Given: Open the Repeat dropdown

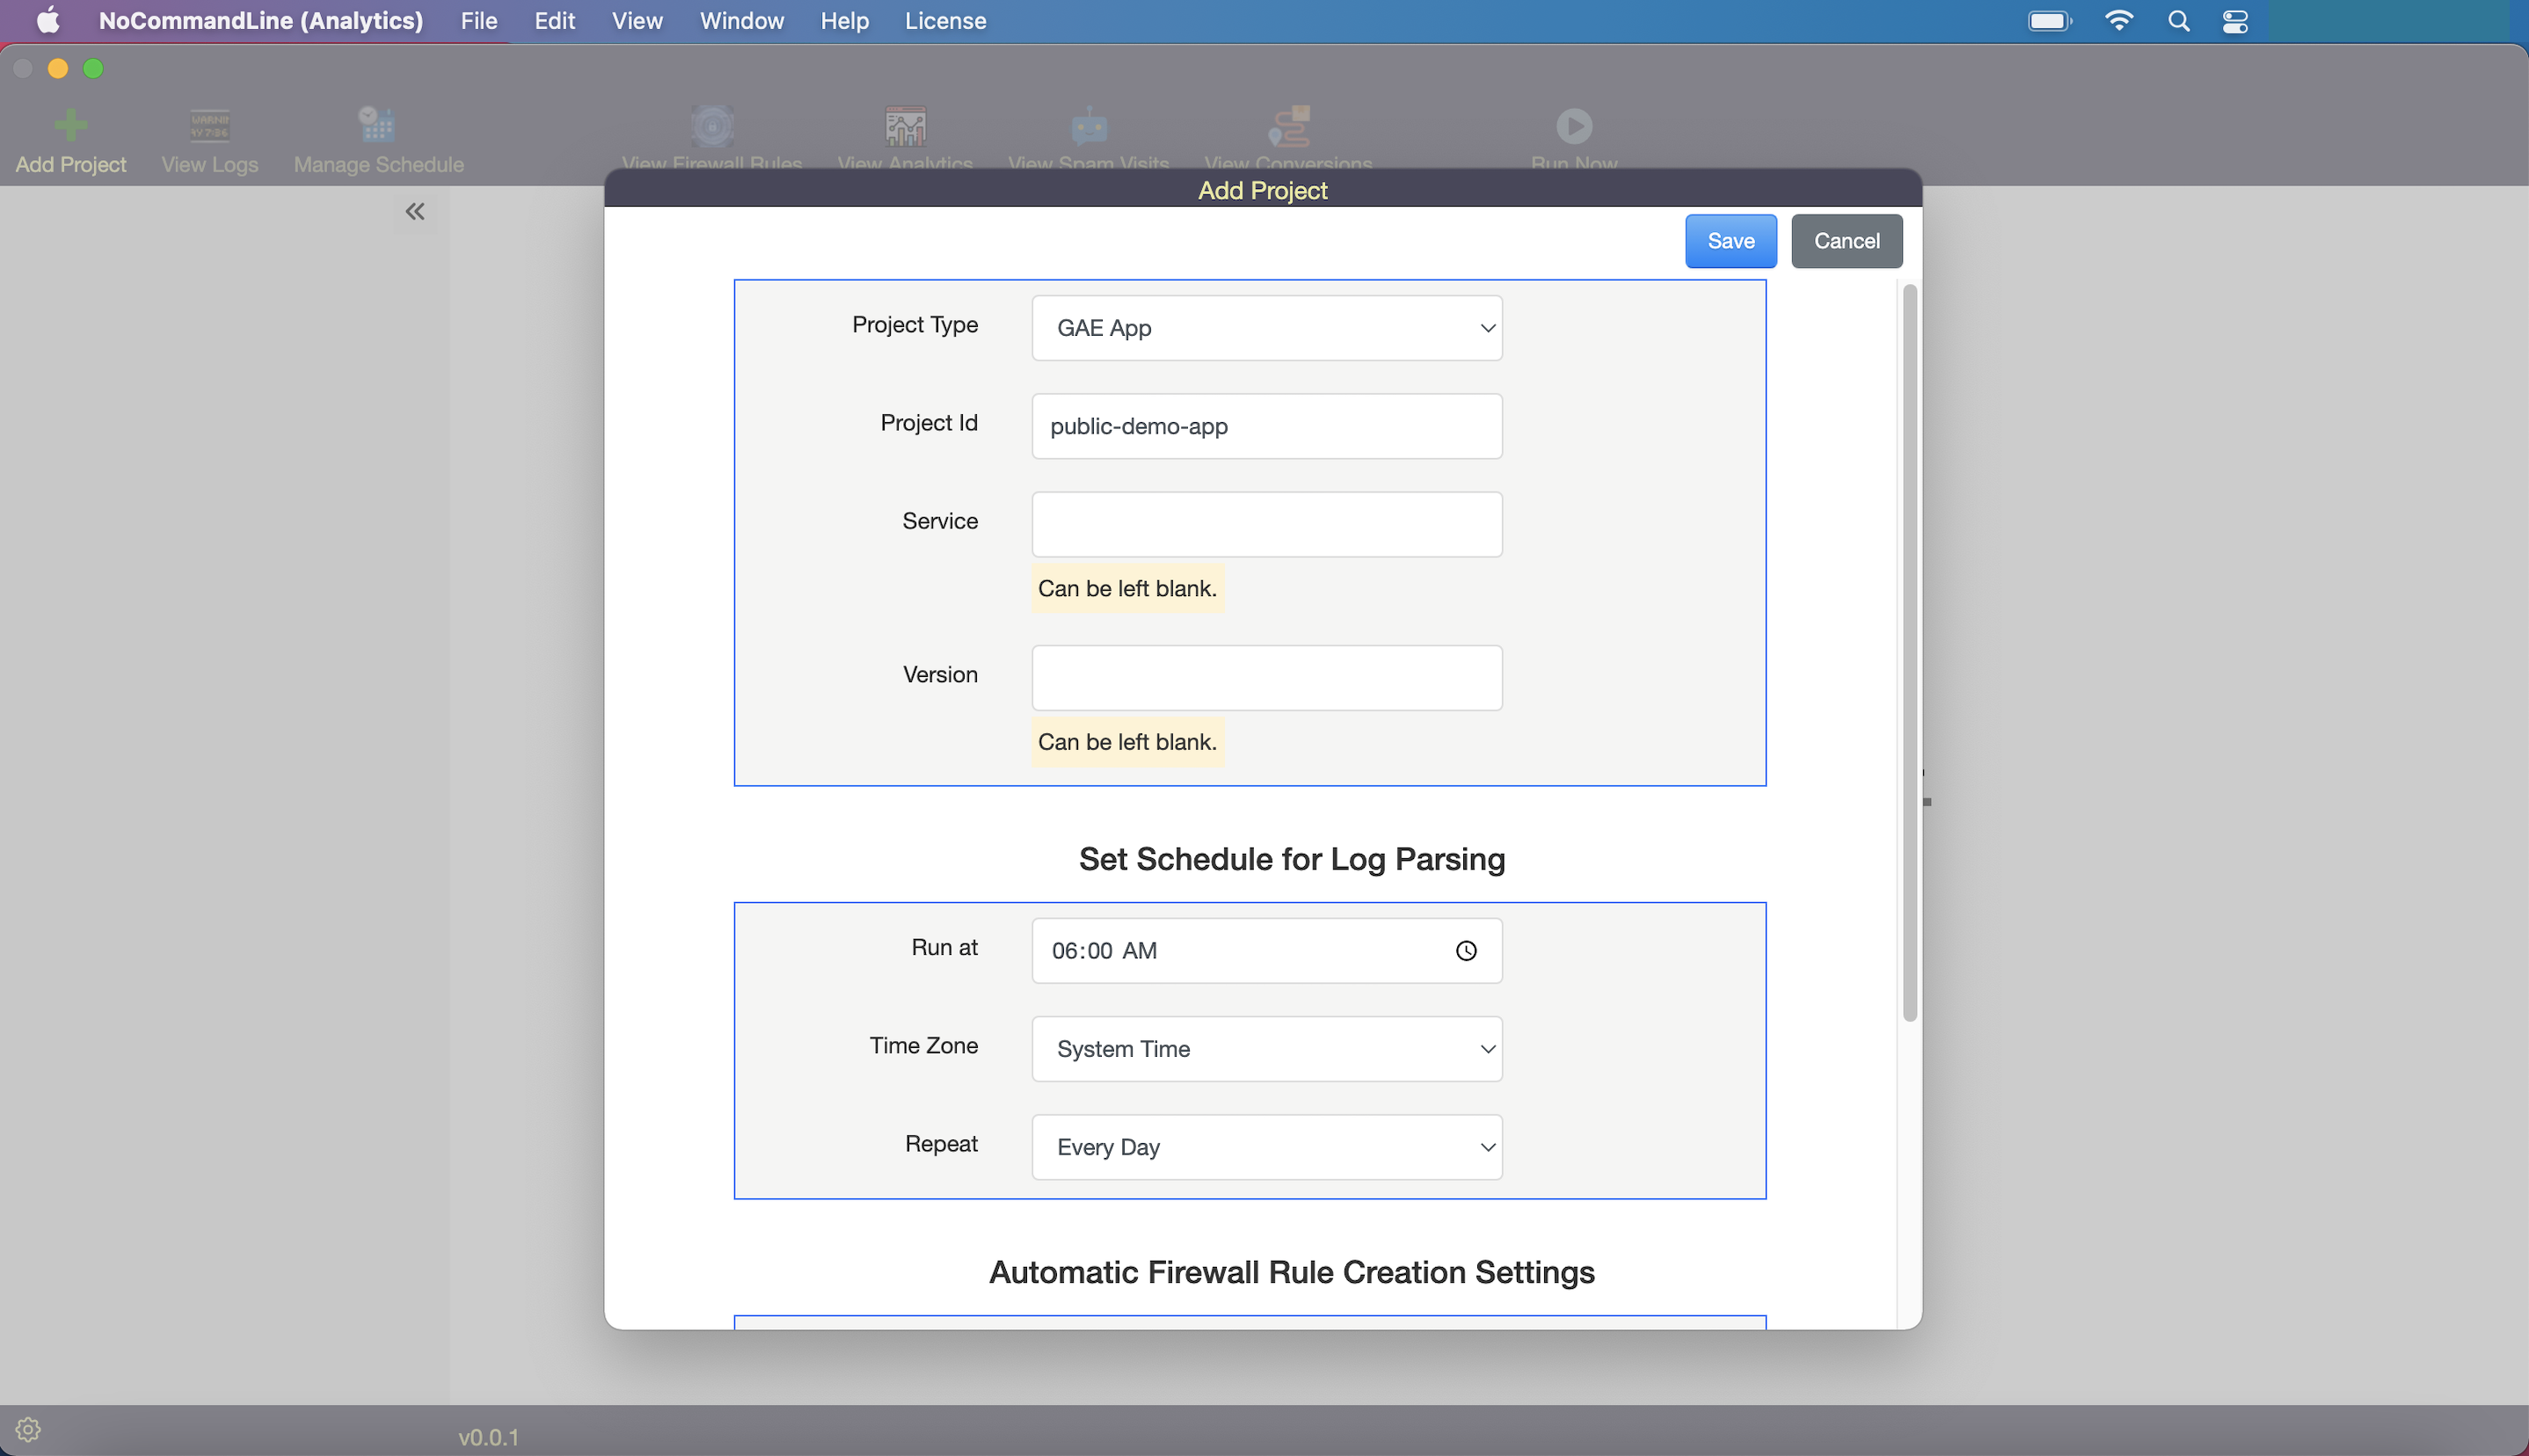Looking at the screenshot, I should [1267, 1147].
